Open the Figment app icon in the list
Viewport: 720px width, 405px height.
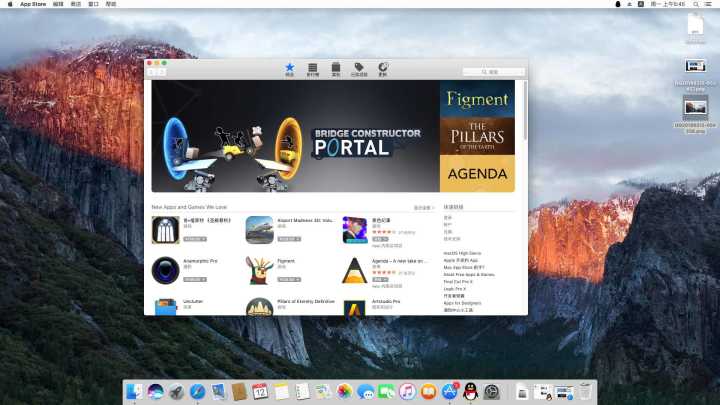[x=259, y=270]
